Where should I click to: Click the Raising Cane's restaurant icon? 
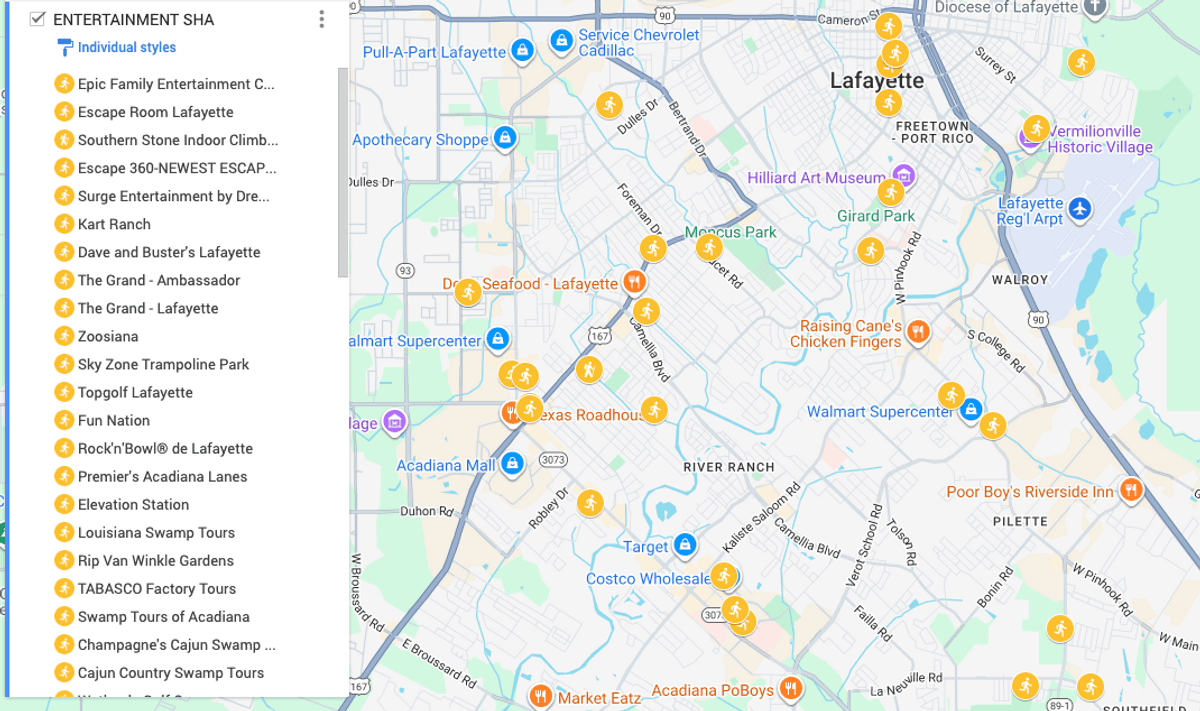pyautogui.click(x=918, y=331)
